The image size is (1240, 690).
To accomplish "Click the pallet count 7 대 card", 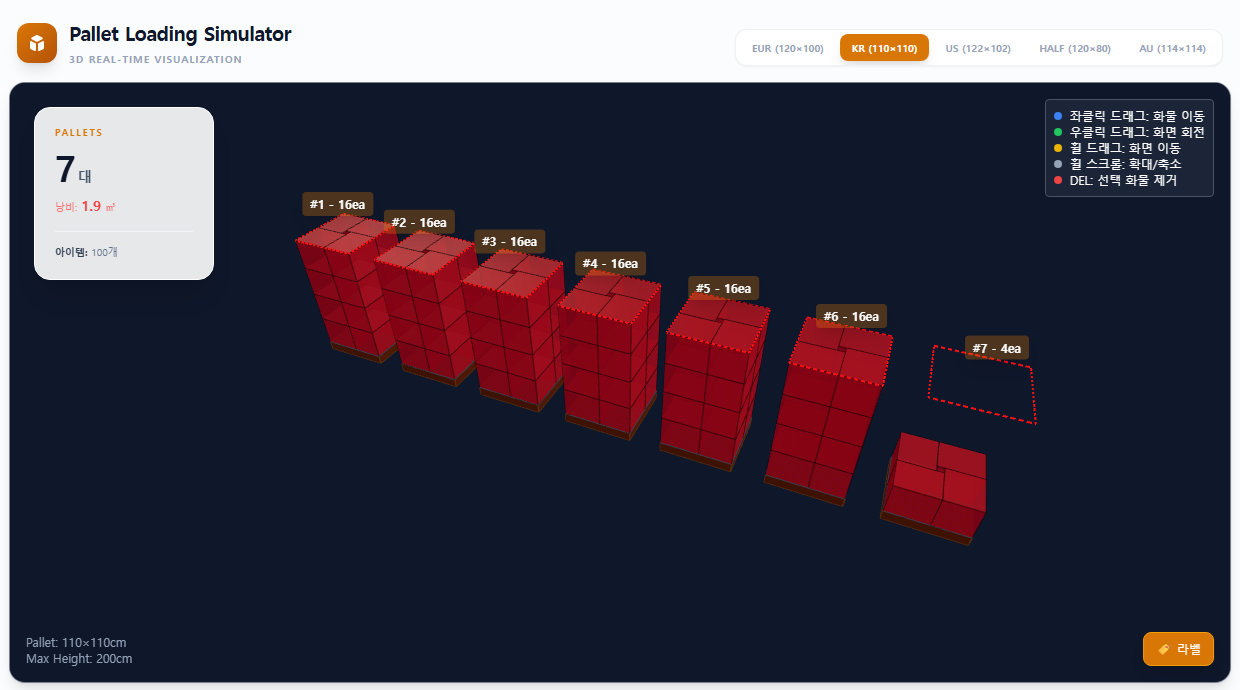I will pos(124,193).
